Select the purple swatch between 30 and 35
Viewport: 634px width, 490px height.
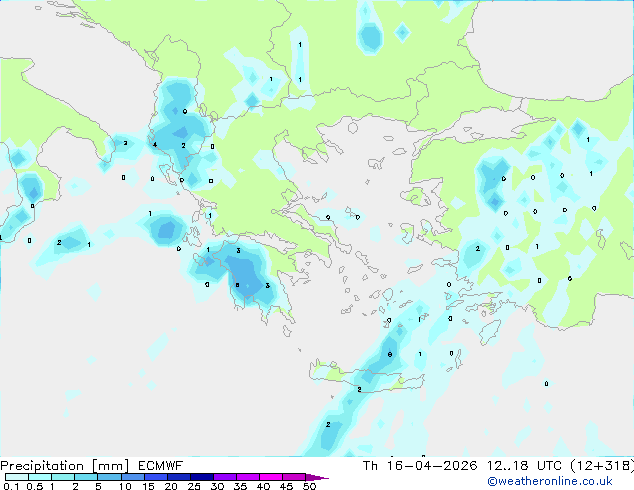point(225,477)
